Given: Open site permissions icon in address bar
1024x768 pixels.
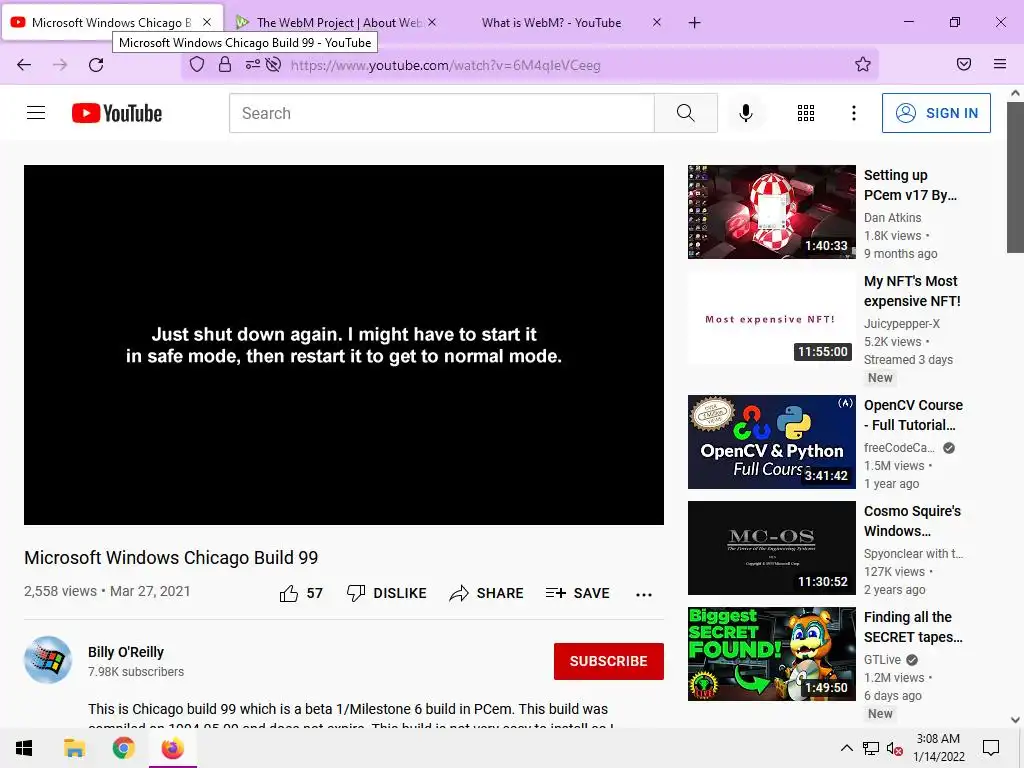Looking at the screenshot, I should [252, 64].
